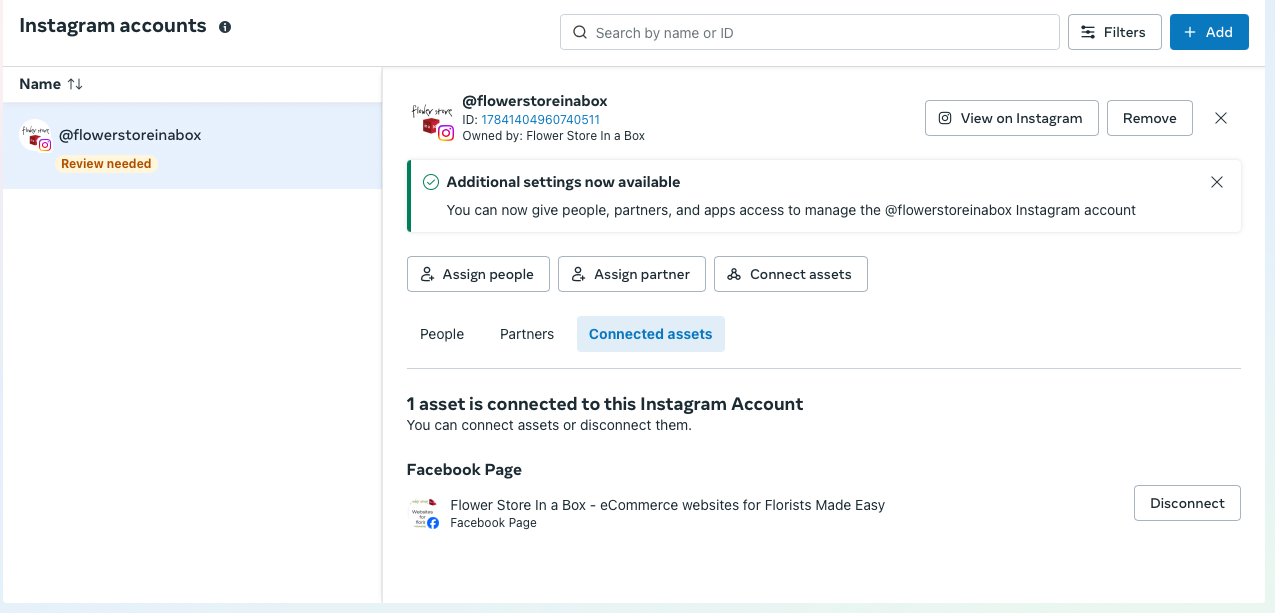Click the account ID 17841404960740511 link
The width and height of the screenshot is (1275, 613).
click(x=541, y=120)
